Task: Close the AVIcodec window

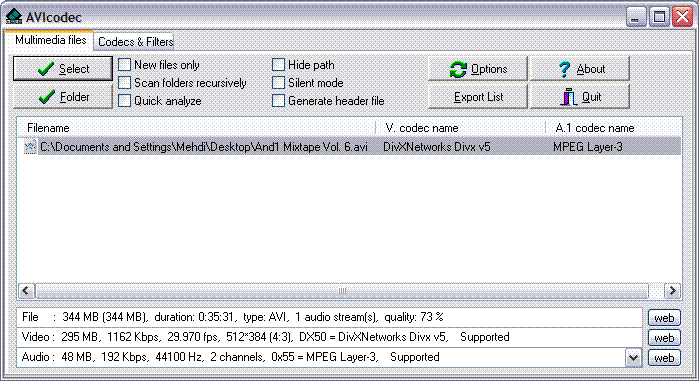Action: tap(683, 17)
